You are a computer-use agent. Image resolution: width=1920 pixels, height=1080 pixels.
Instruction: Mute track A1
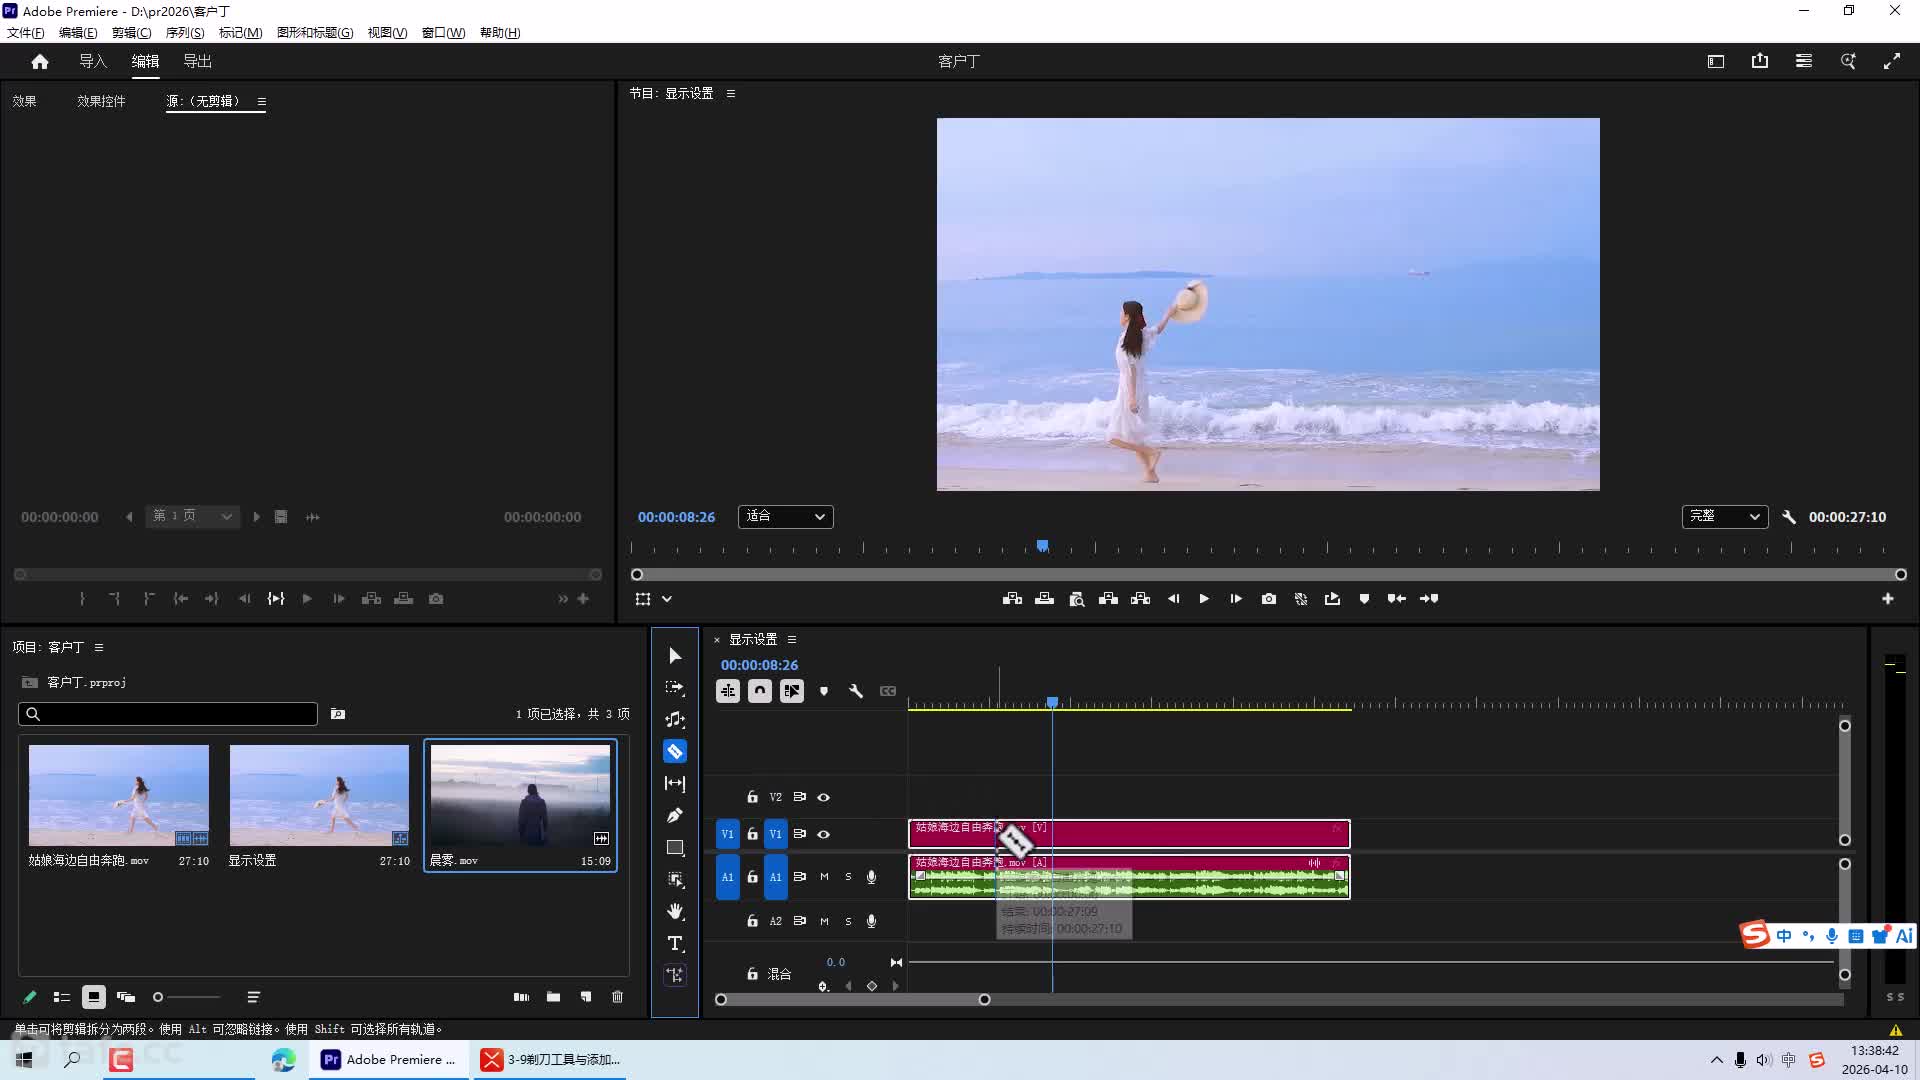coord(824,877)
